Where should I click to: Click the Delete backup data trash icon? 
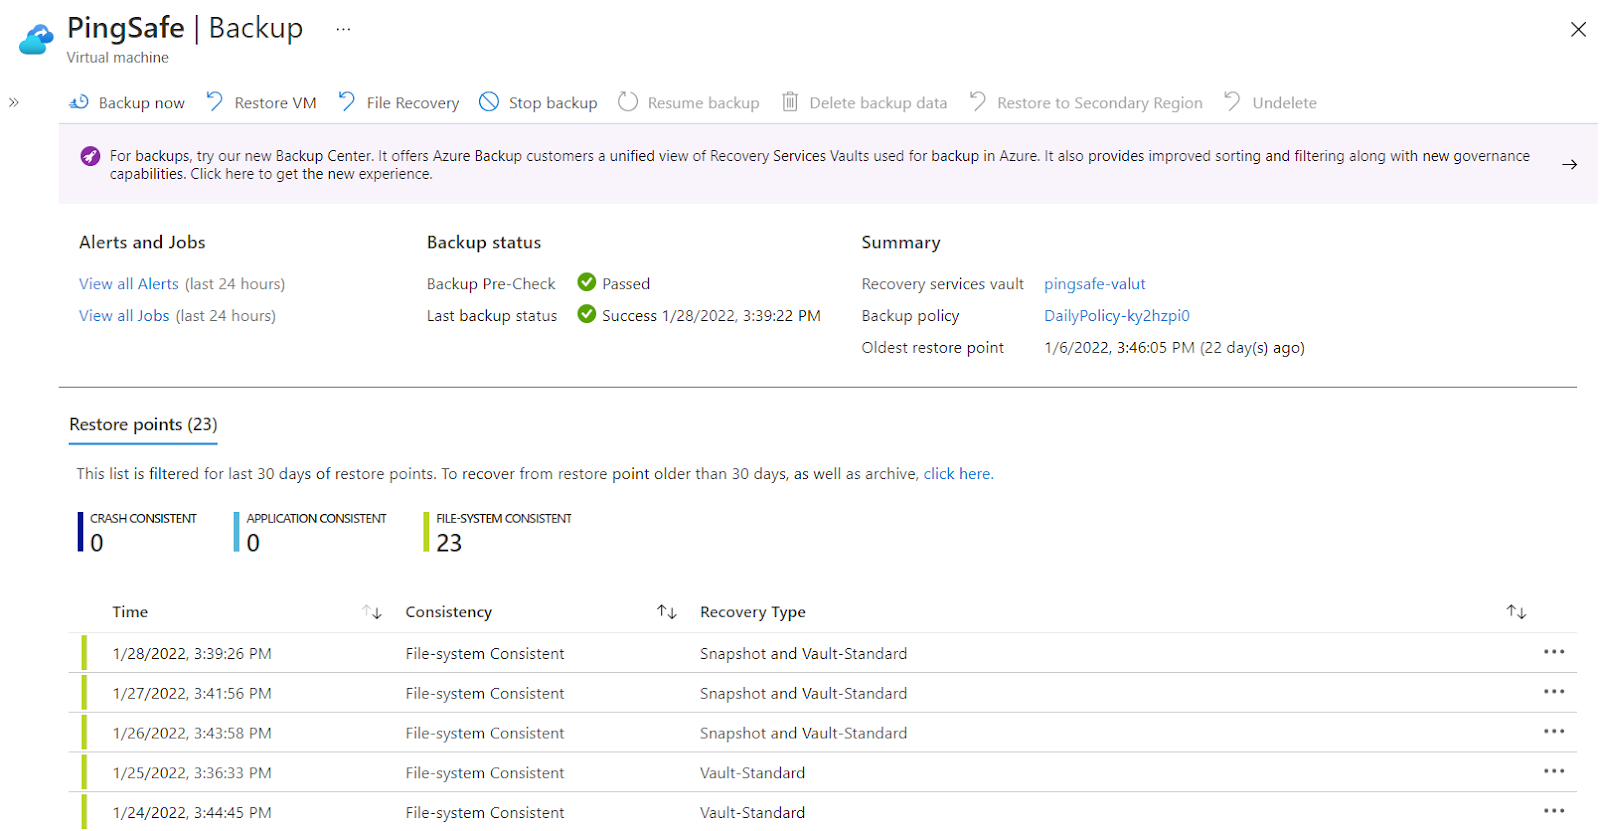coord(790,102)
